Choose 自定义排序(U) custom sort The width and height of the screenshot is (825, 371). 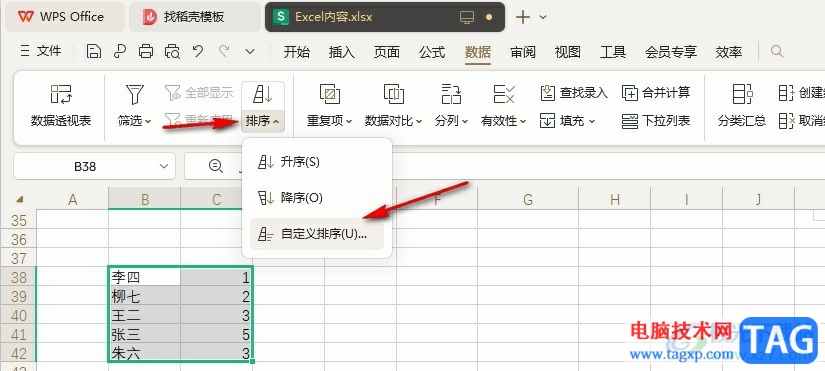pyautogui.click(x=317, y=234)
